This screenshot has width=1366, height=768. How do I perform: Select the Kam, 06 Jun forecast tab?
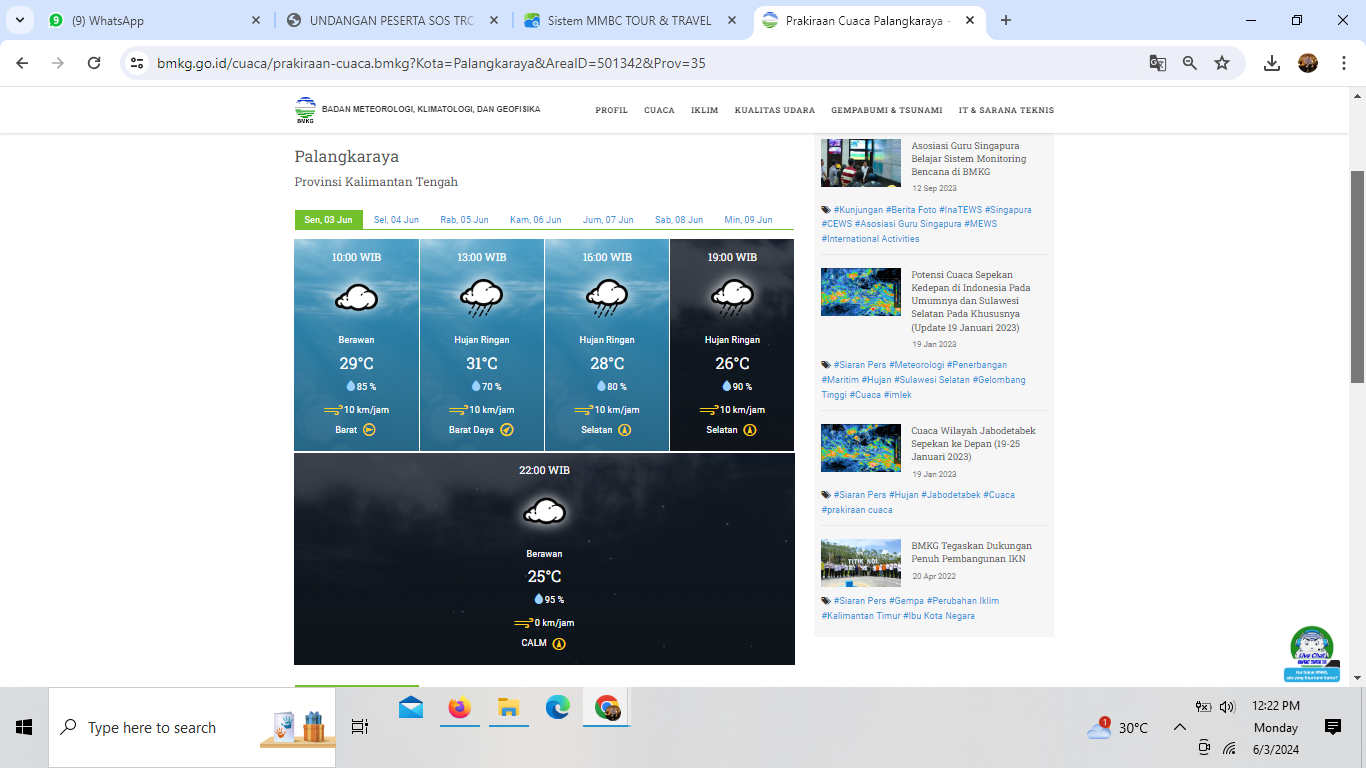point(535,220)
